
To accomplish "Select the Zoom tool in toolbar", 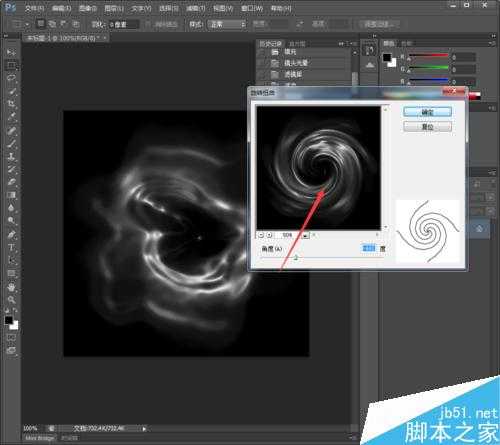I will [x=11, y=299].
